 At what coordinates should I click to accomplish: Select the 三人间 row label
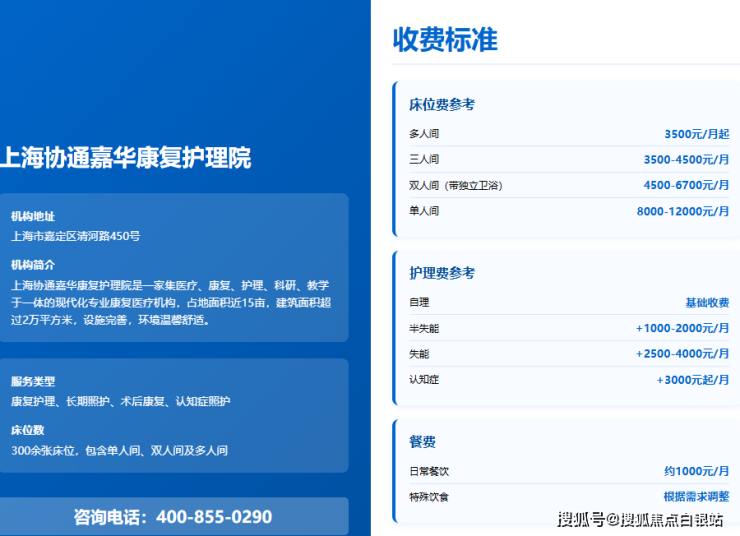tap(424, 159)
